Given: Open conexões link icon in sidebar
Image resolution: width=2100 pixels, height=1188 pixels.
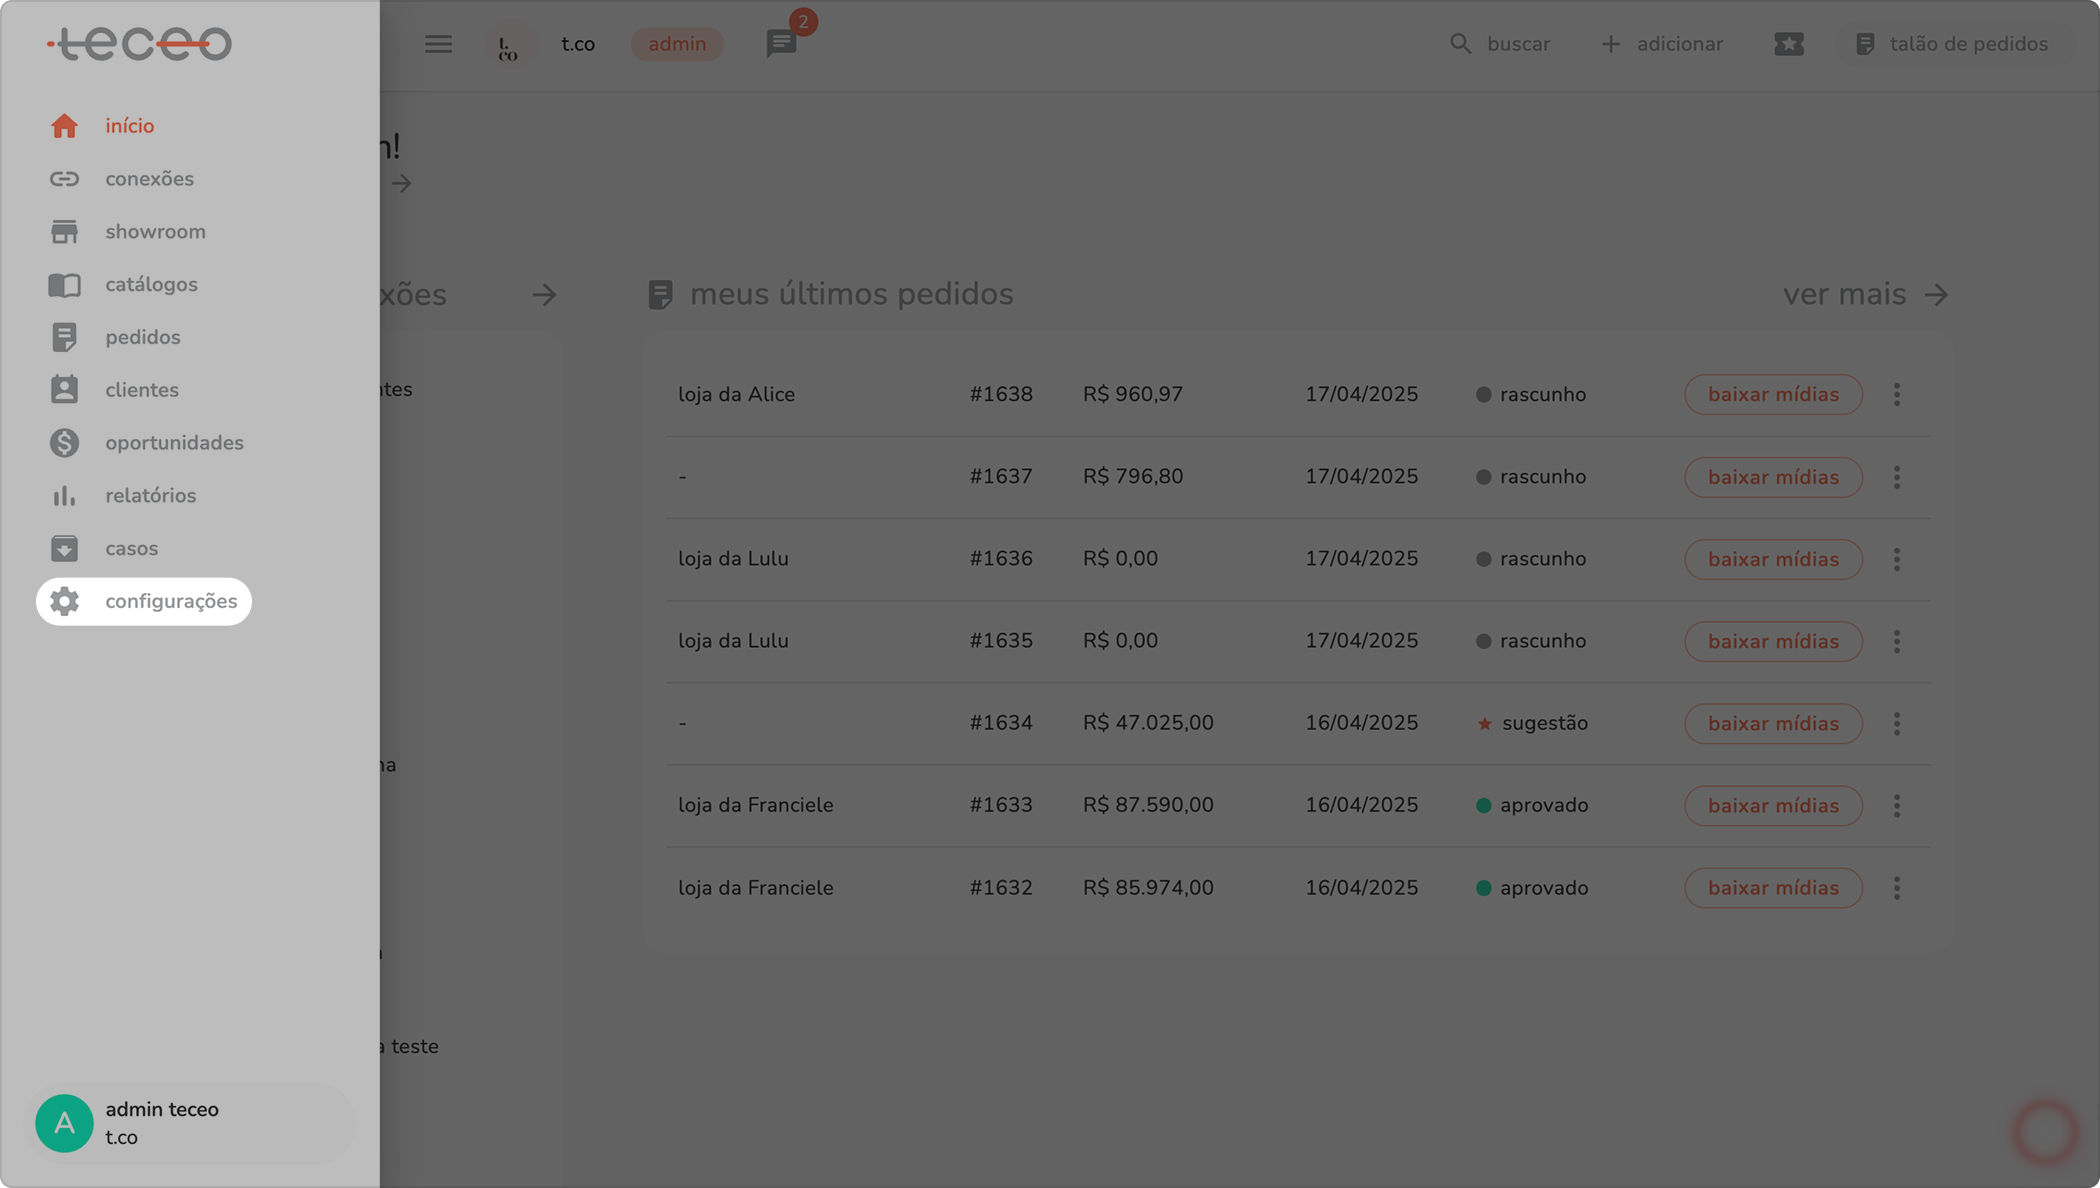Looking at the screenshot, I should 64,179.
